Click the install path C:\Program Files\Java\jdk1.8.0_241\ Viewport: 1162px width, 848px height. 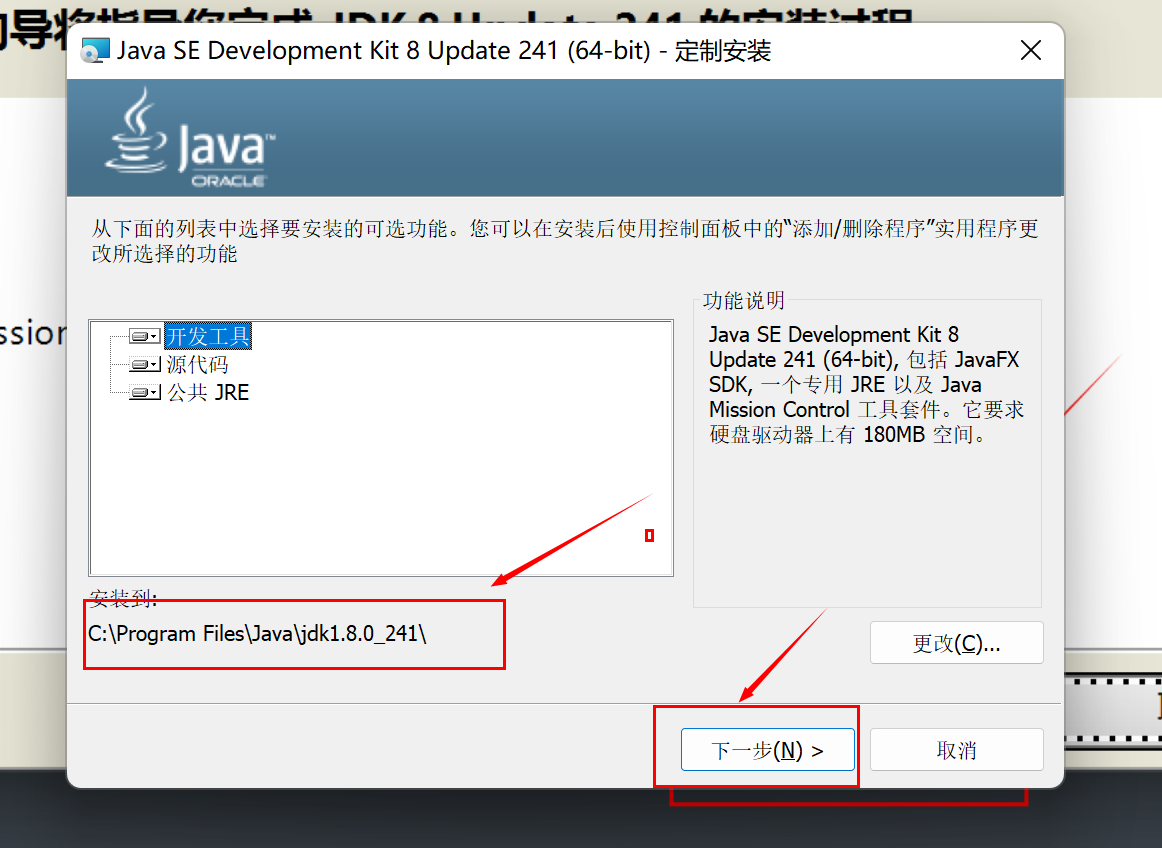coord(257,634)
